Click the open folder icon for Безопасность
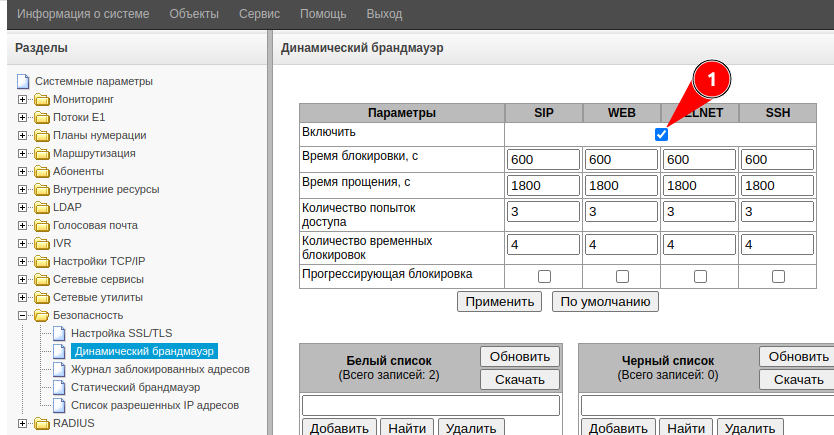The image size is (834, 435). coord(42,316)
